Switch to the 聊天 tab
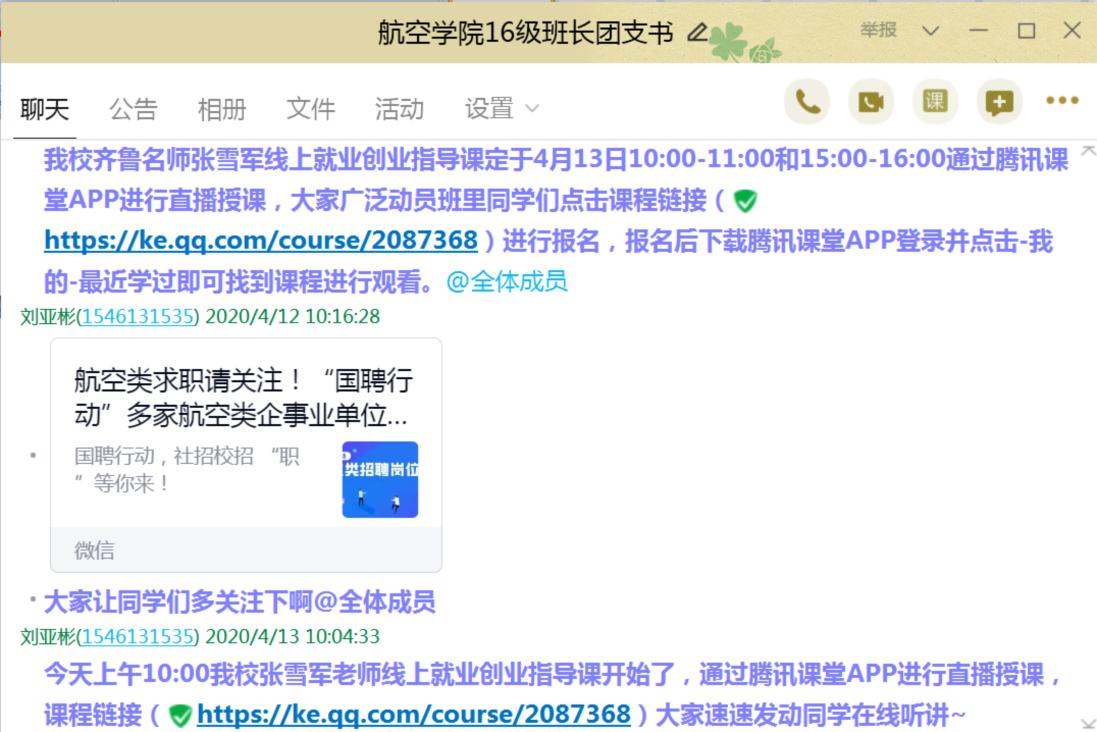The width and height of the screenshot is (1097, 732). click(x=45, y=109)
